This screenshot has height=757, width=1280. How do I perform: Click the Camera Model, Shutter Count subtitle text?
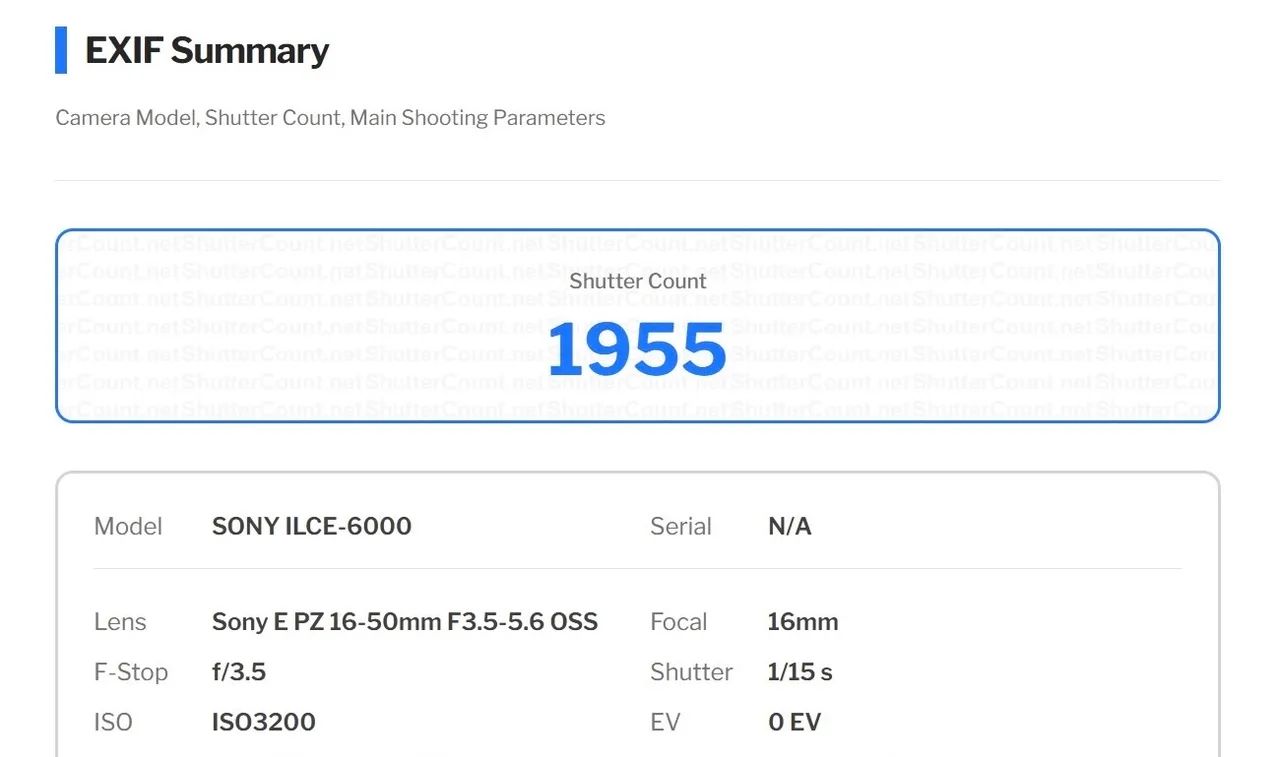click(x=330, y=118)
